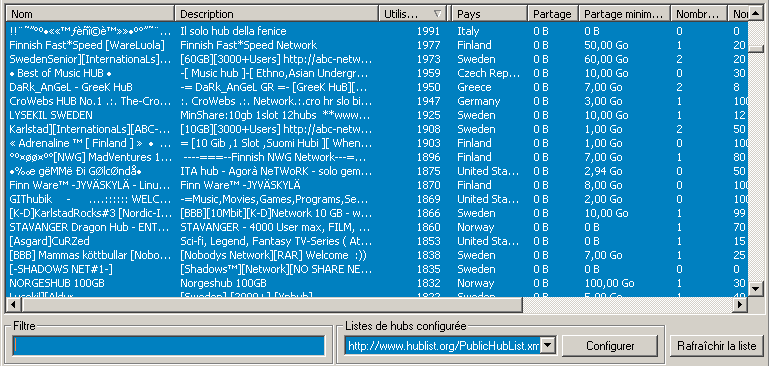Screen dimensions: 769x366
Task: Click minimum share value 2,94 Go
Action: [x=603, y=171]
